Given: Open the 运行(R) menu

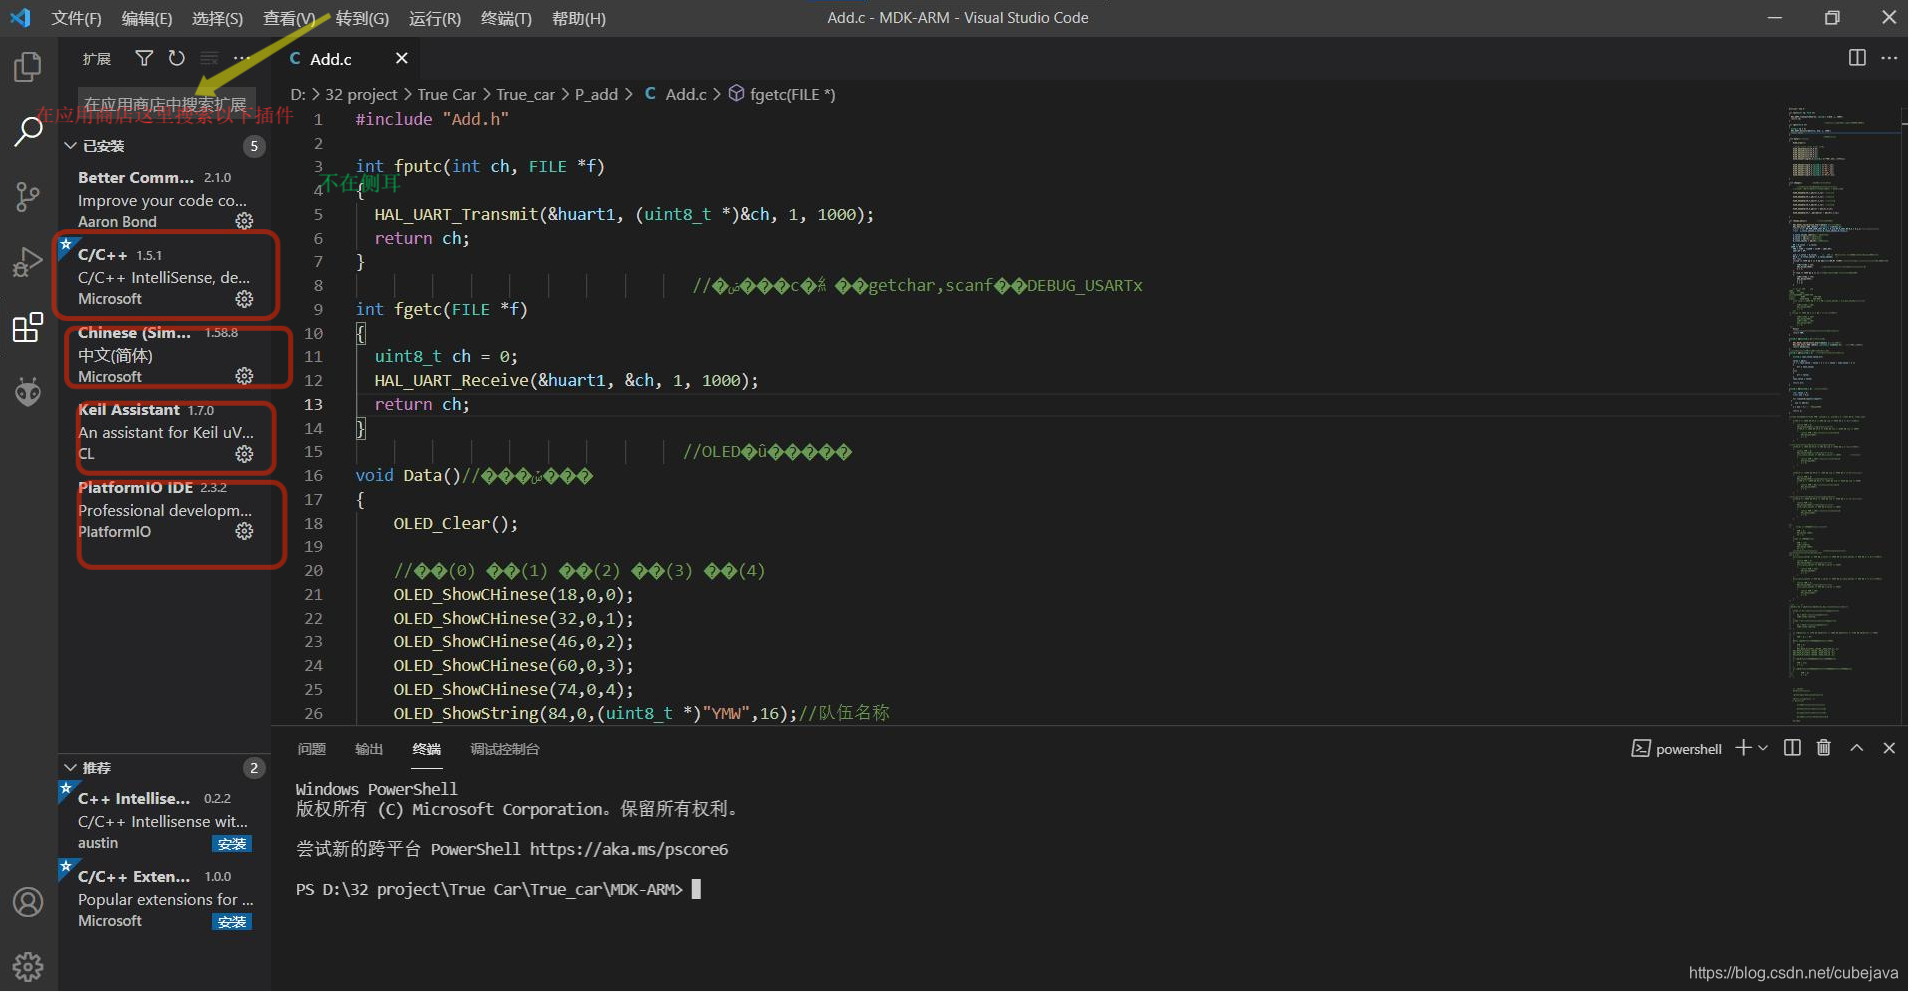Looking at the screenshot, I should click(x=435, y=18).
